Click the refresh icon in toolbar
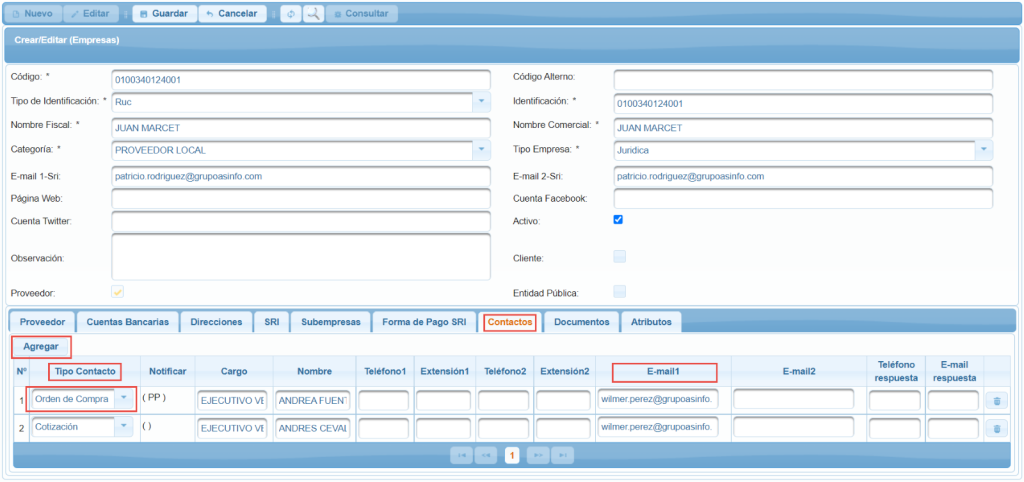Screen dimensions: 1024x482 click(x=291, y=14)
